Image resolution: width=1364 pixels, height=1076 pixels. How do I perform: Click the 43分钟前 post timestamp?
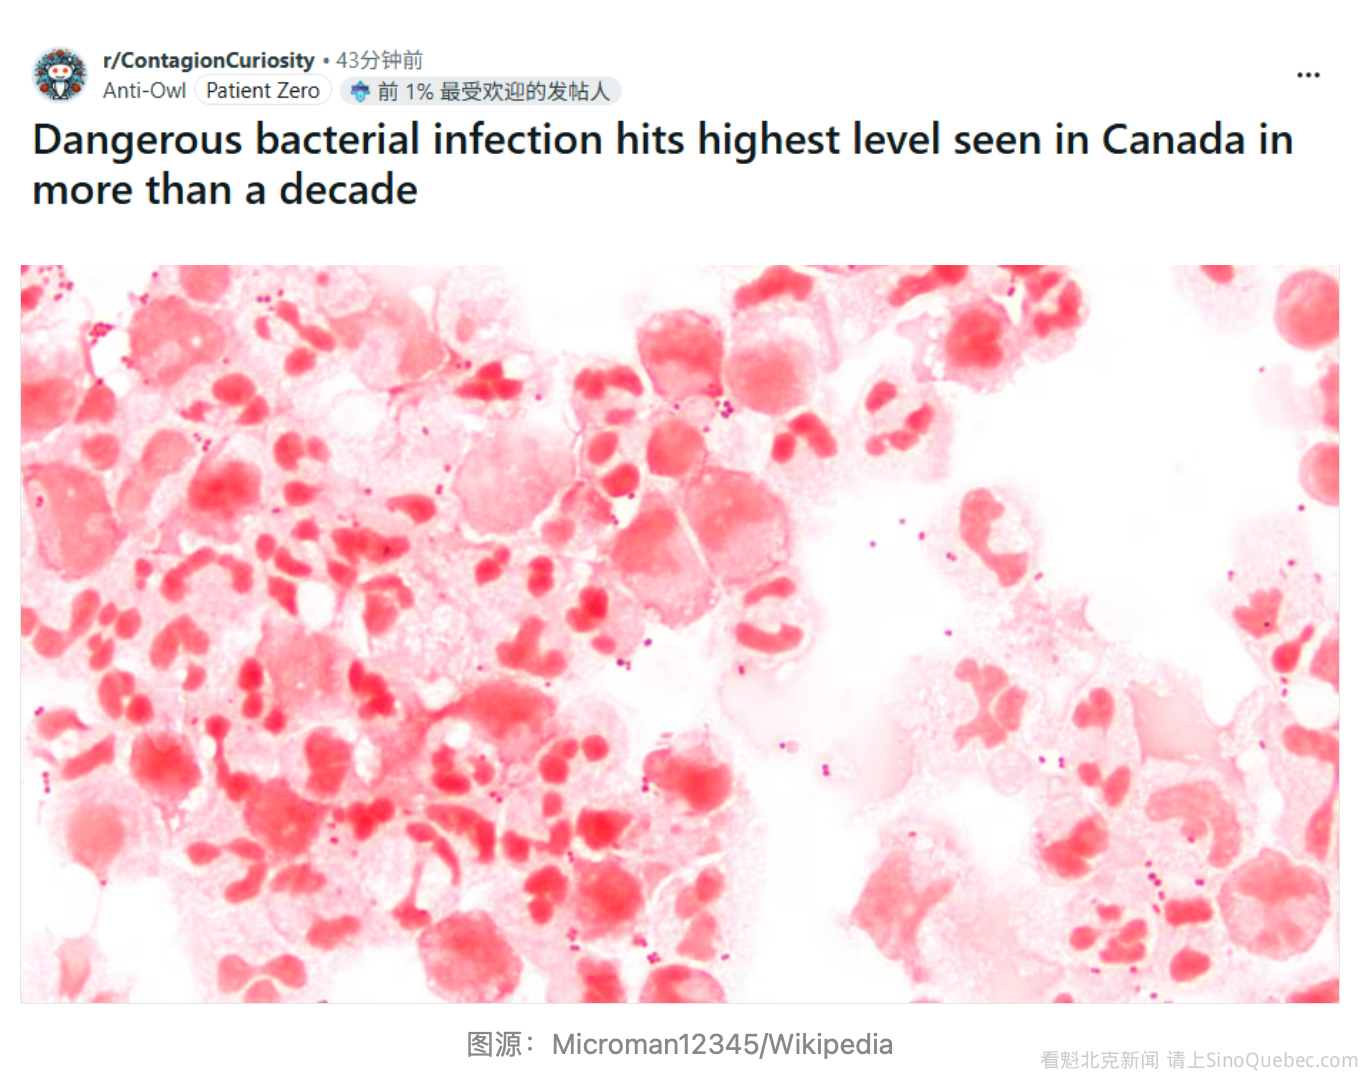click(379, 60)
